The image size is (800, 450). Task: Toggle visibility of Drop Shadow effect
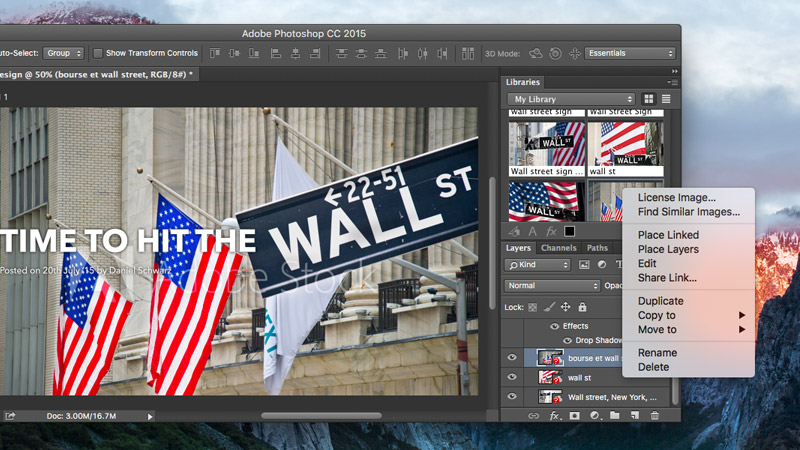pos(566,341)
